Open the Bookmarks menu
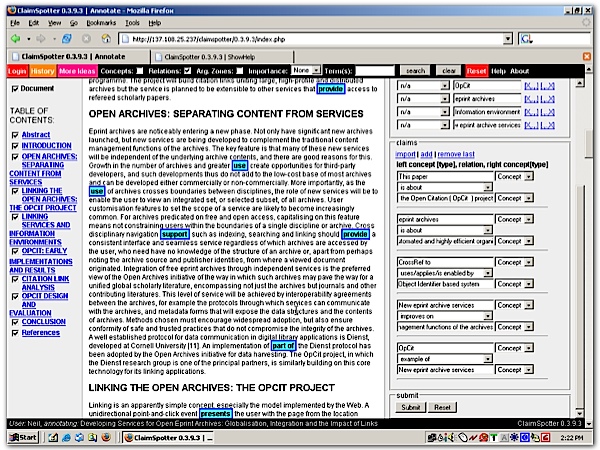 pos(101,23)
